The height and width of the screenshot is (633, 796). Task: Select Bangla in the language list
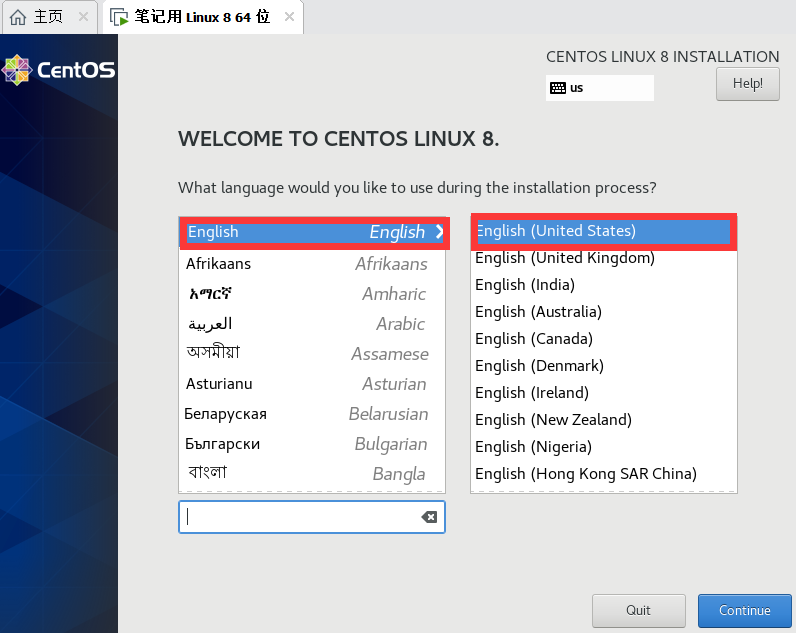click(312, 474)
